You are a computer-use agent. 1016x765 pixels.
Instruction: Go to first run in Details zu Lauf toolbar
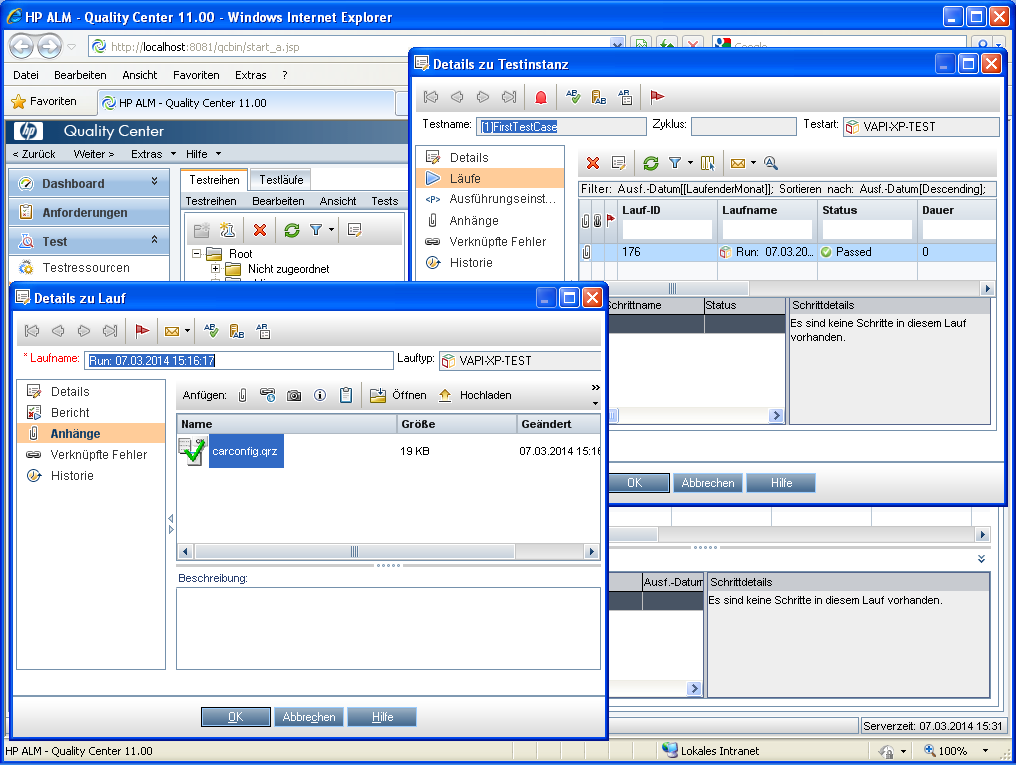(x=32, y=331)
